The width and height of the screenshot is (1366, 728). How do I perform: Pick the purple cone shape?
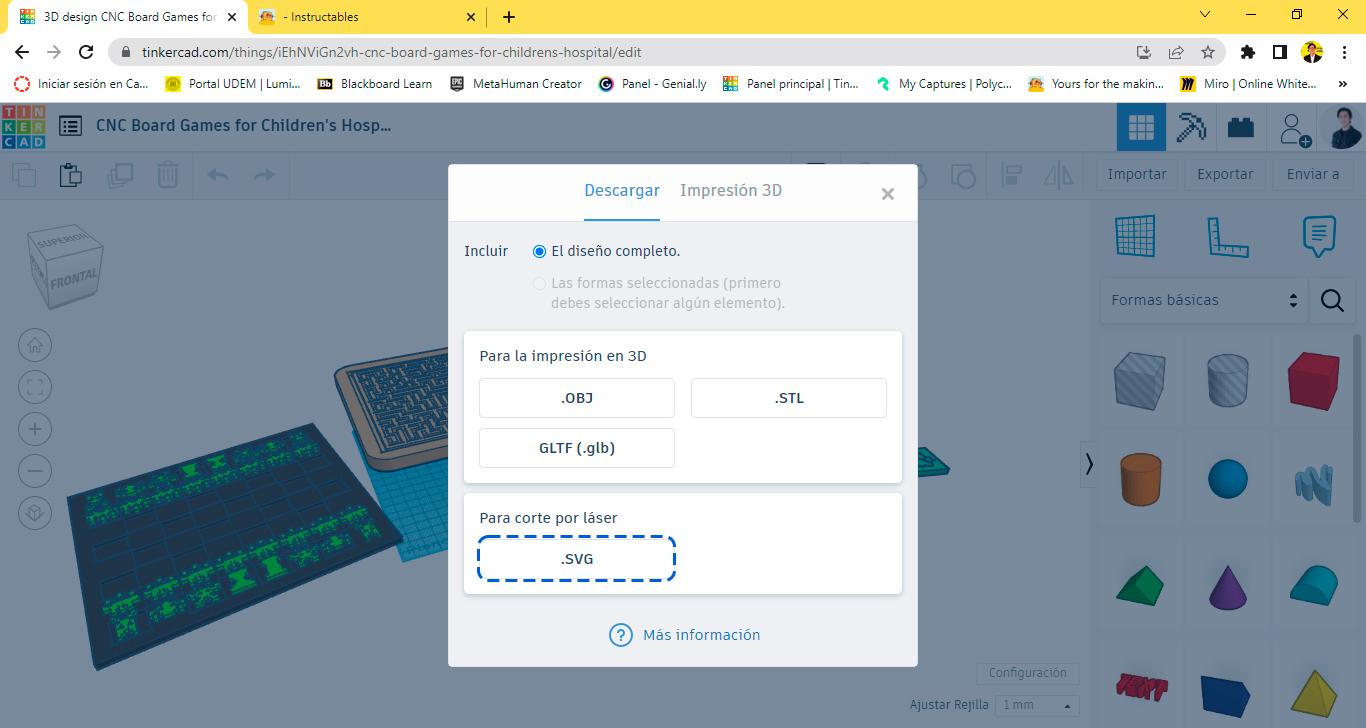pyautogui.click(x=1228, y=587)
